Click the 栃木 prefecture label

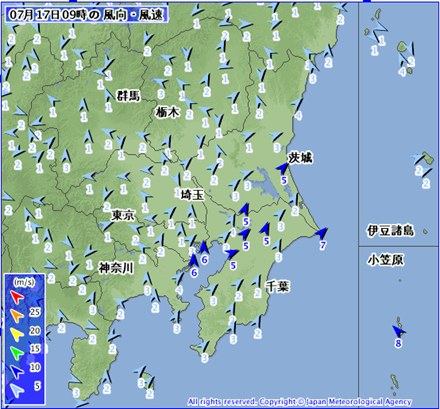pos(168,112)
